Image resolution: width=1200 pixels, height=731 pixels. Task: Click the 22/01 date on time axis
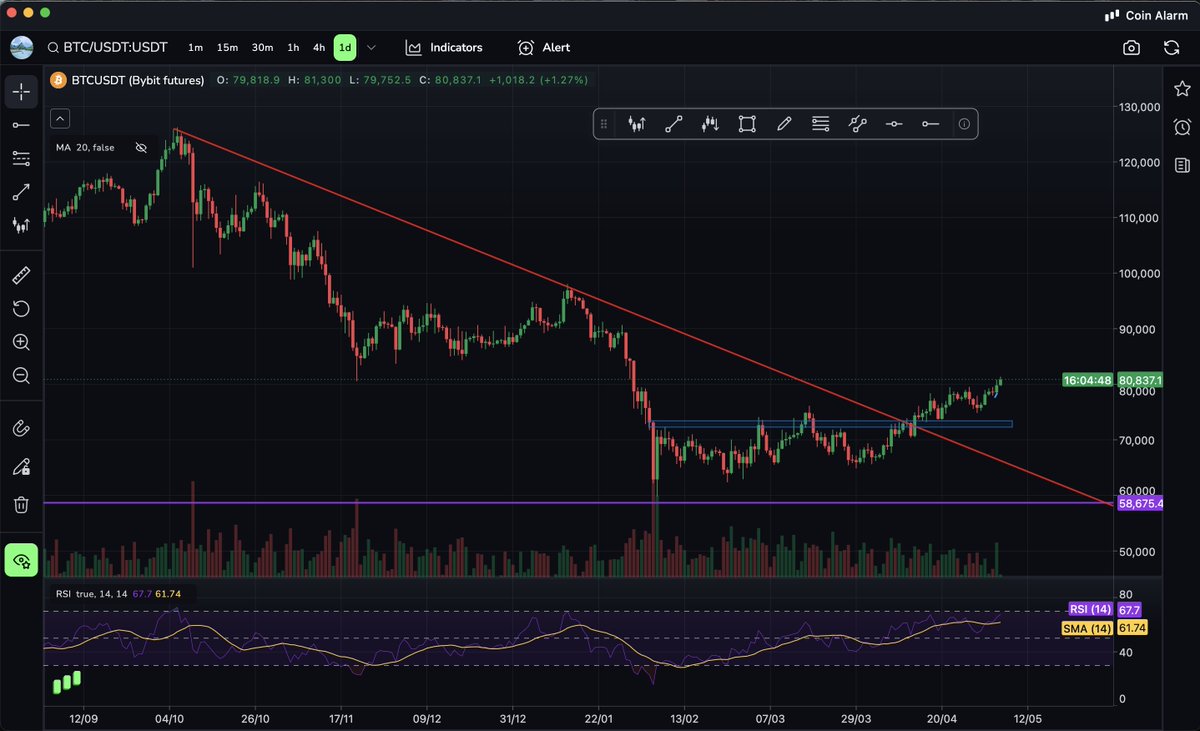[x=598, y=718]
